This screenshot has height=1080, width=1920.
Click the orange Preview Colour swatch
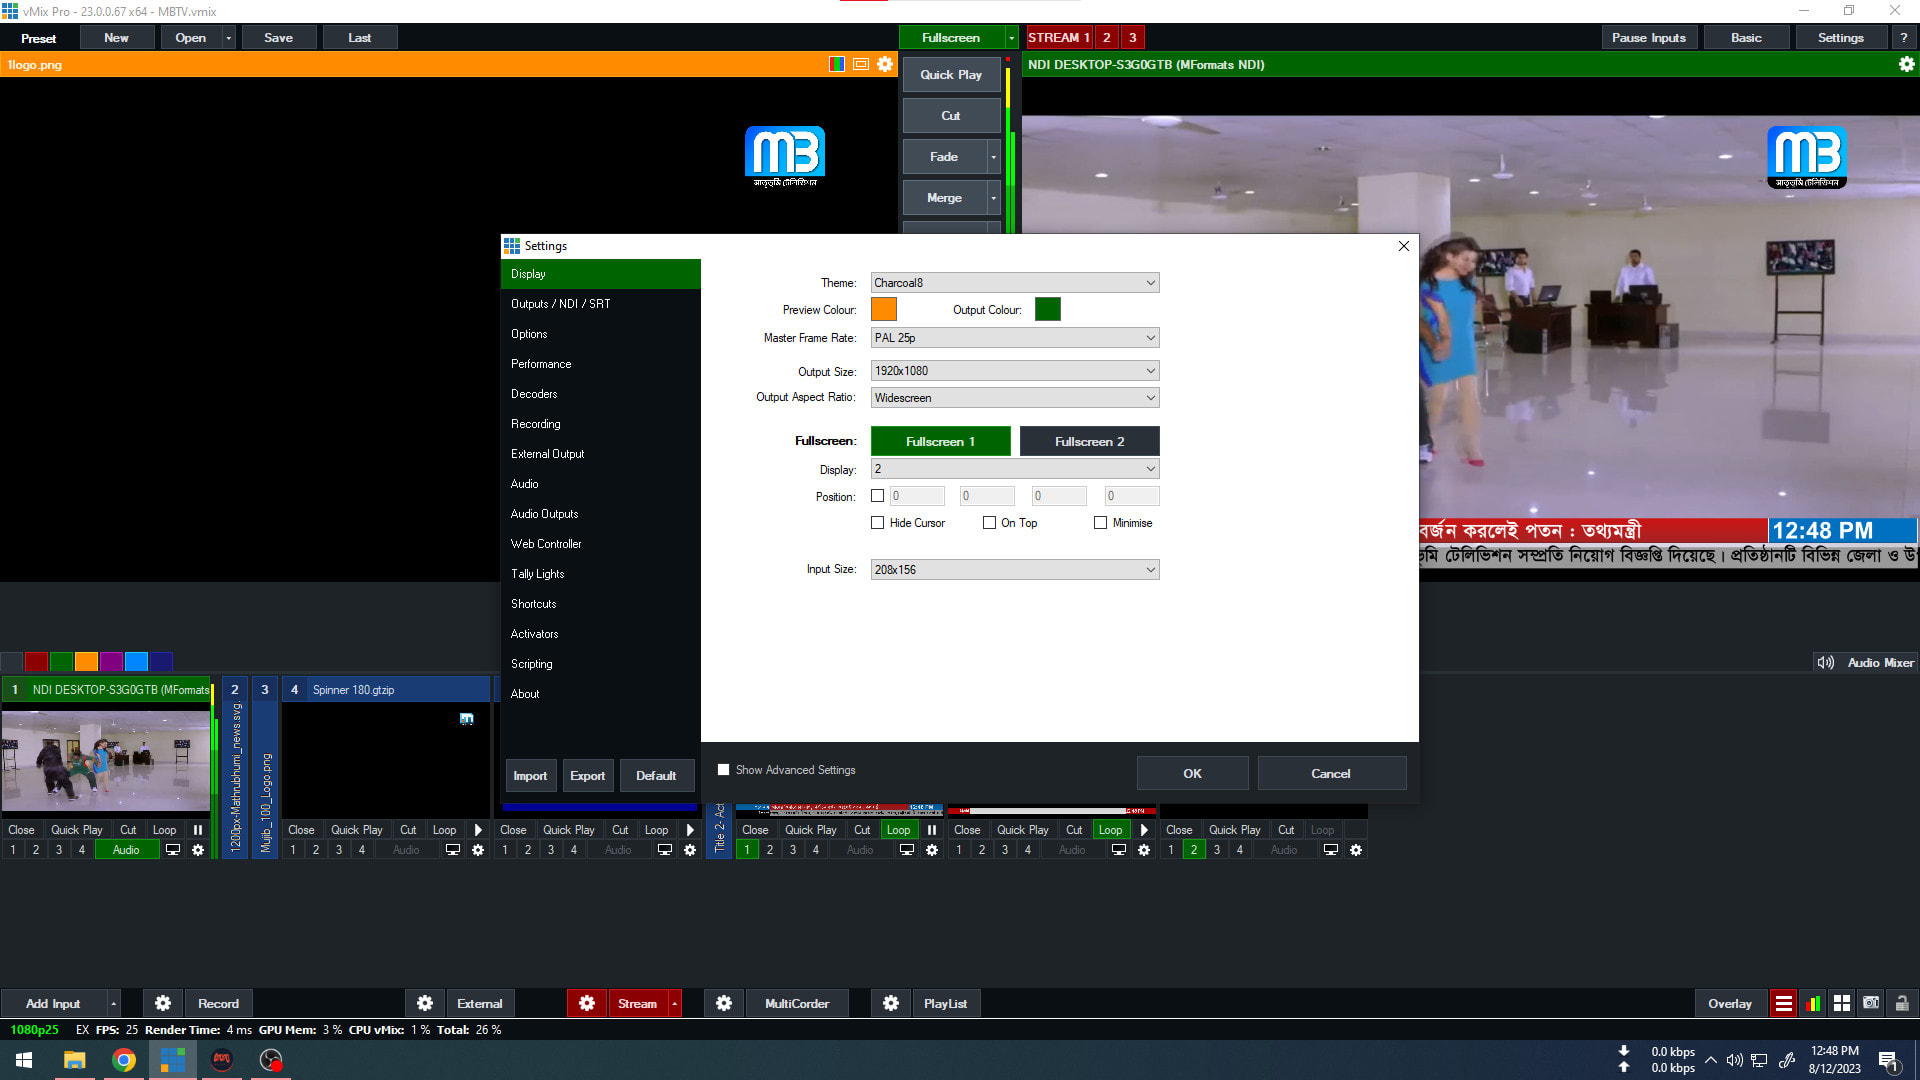(x=884, y=309)
